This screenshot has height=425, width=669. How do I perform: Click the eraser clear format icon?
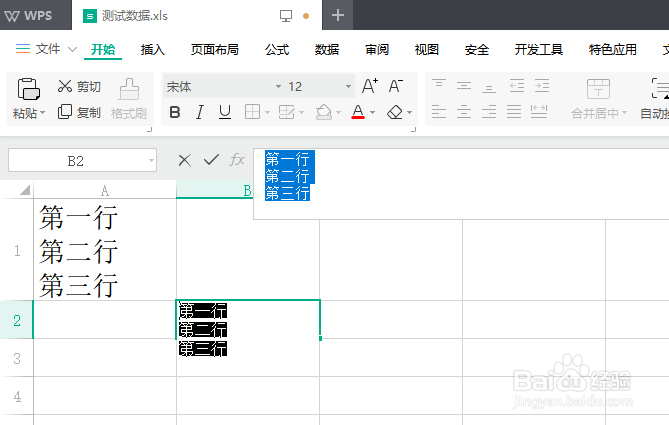point(395,112)
